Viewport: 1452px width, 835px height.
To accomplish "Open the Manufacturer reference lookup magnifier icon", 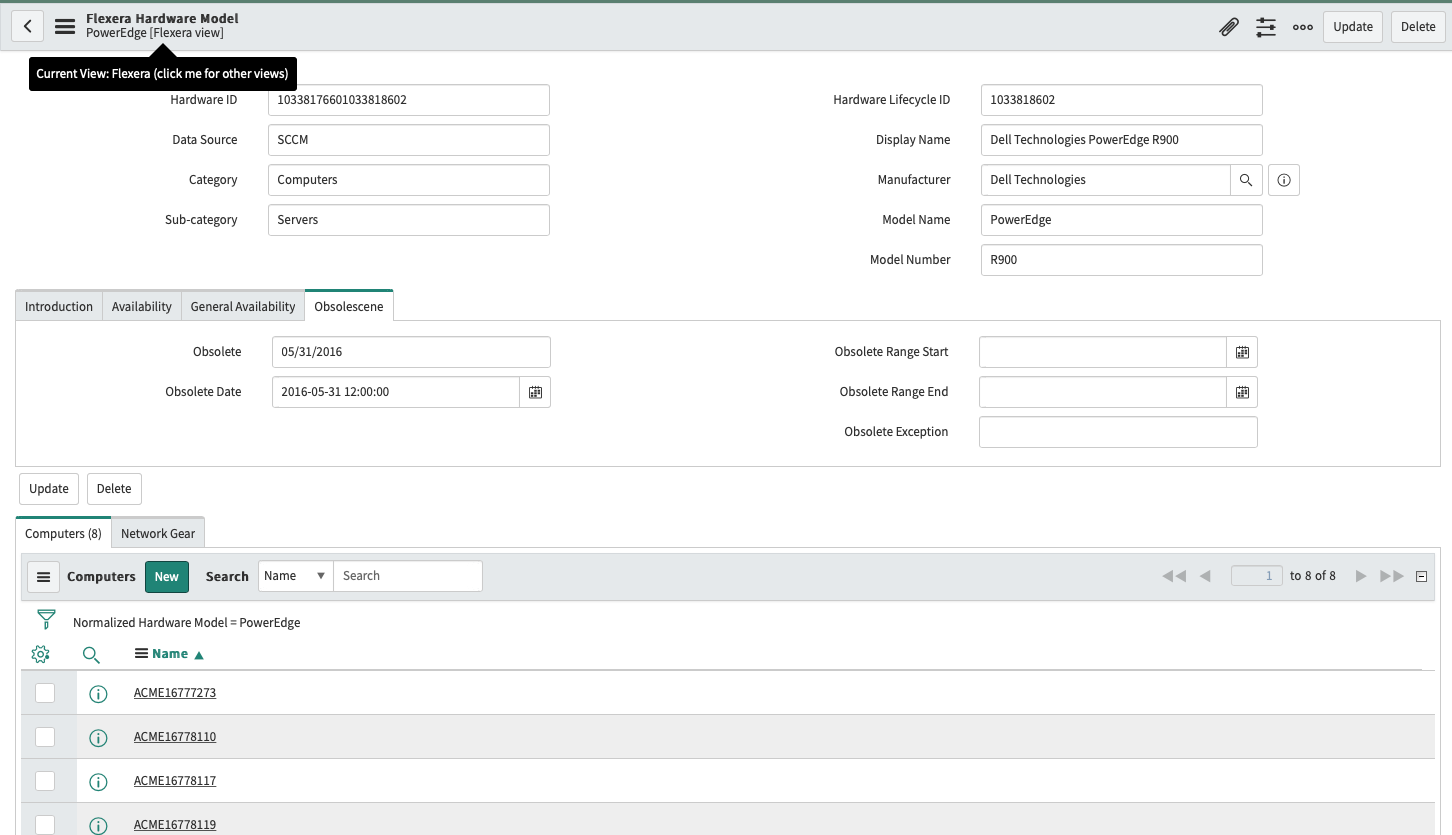I will click(x=1247, y=180).
